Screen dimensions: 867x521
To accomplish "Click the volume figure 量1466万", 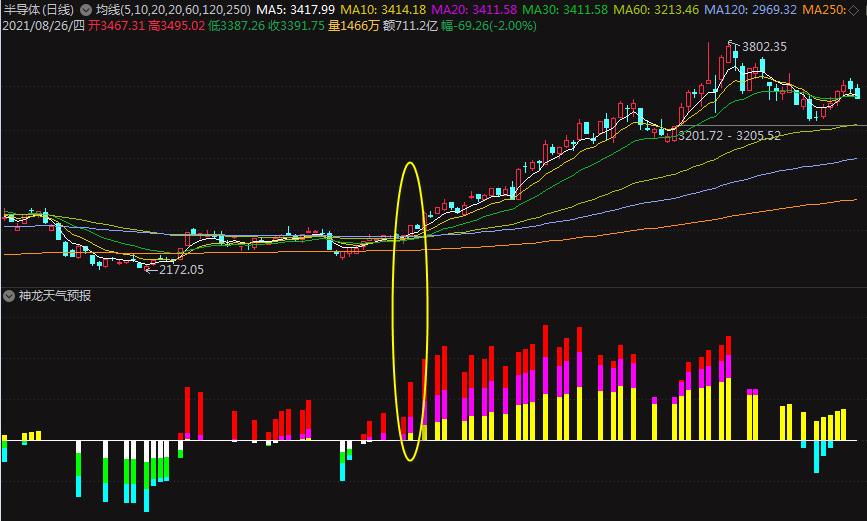I will [x=353, y=26].
